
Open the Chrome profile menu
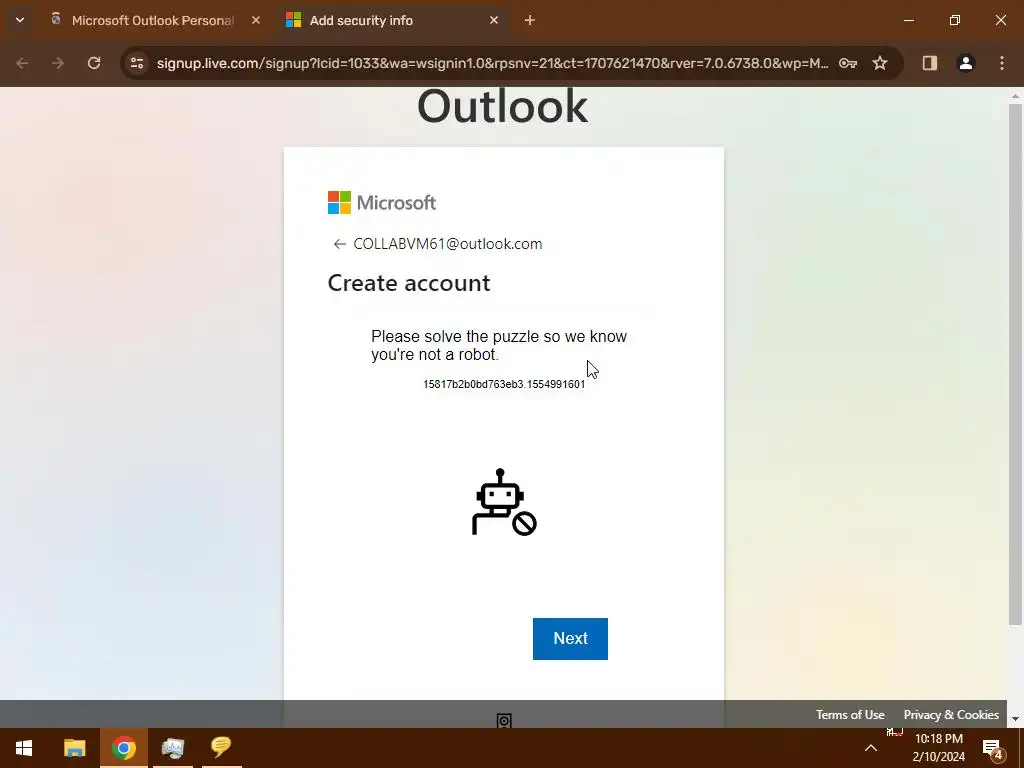966,63
